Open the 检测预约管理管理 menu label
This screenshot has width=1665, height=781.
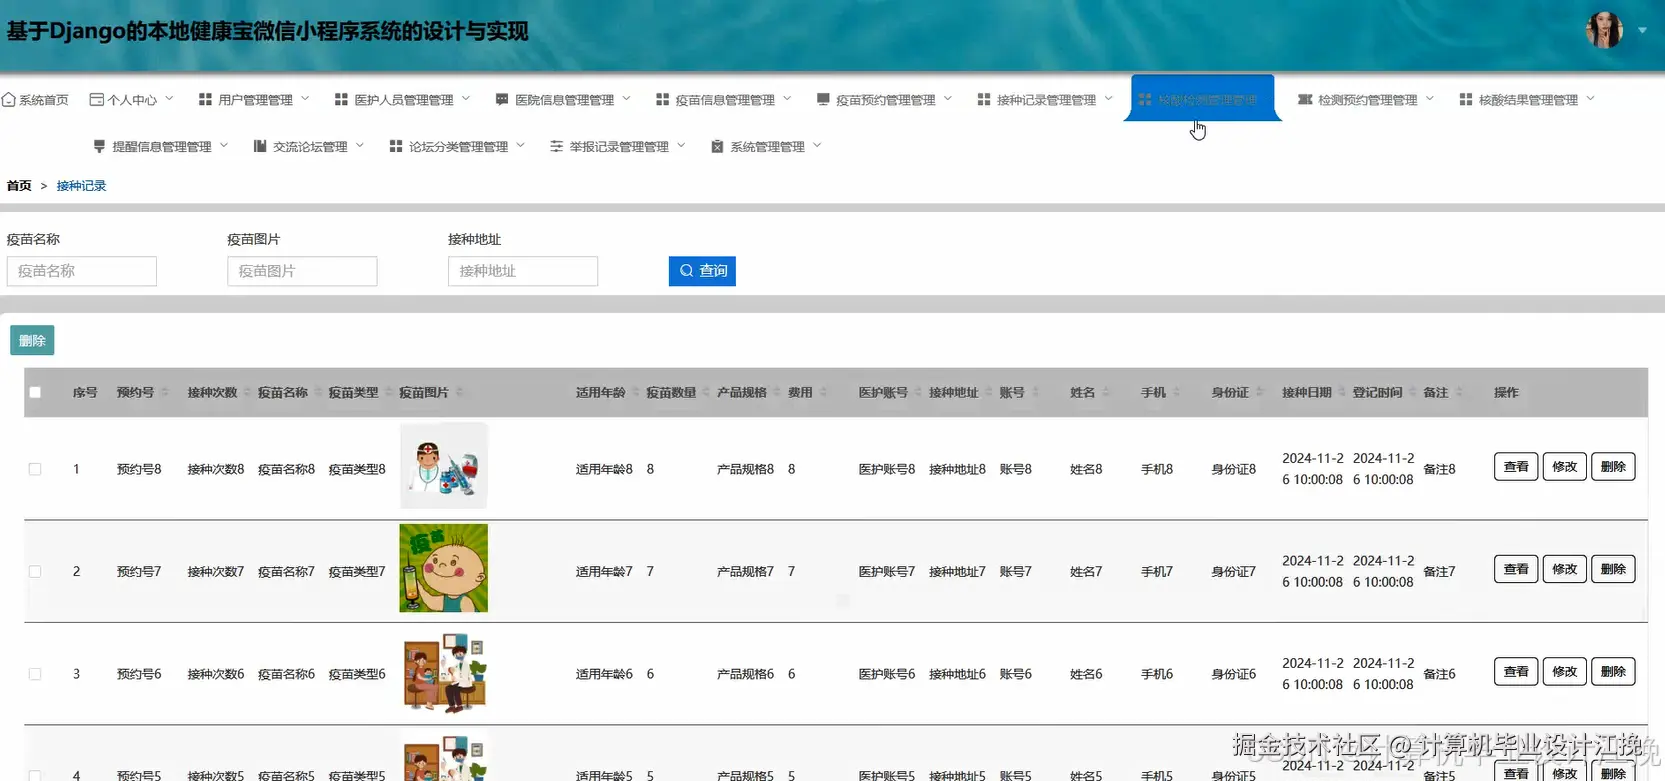[1367, 100]
